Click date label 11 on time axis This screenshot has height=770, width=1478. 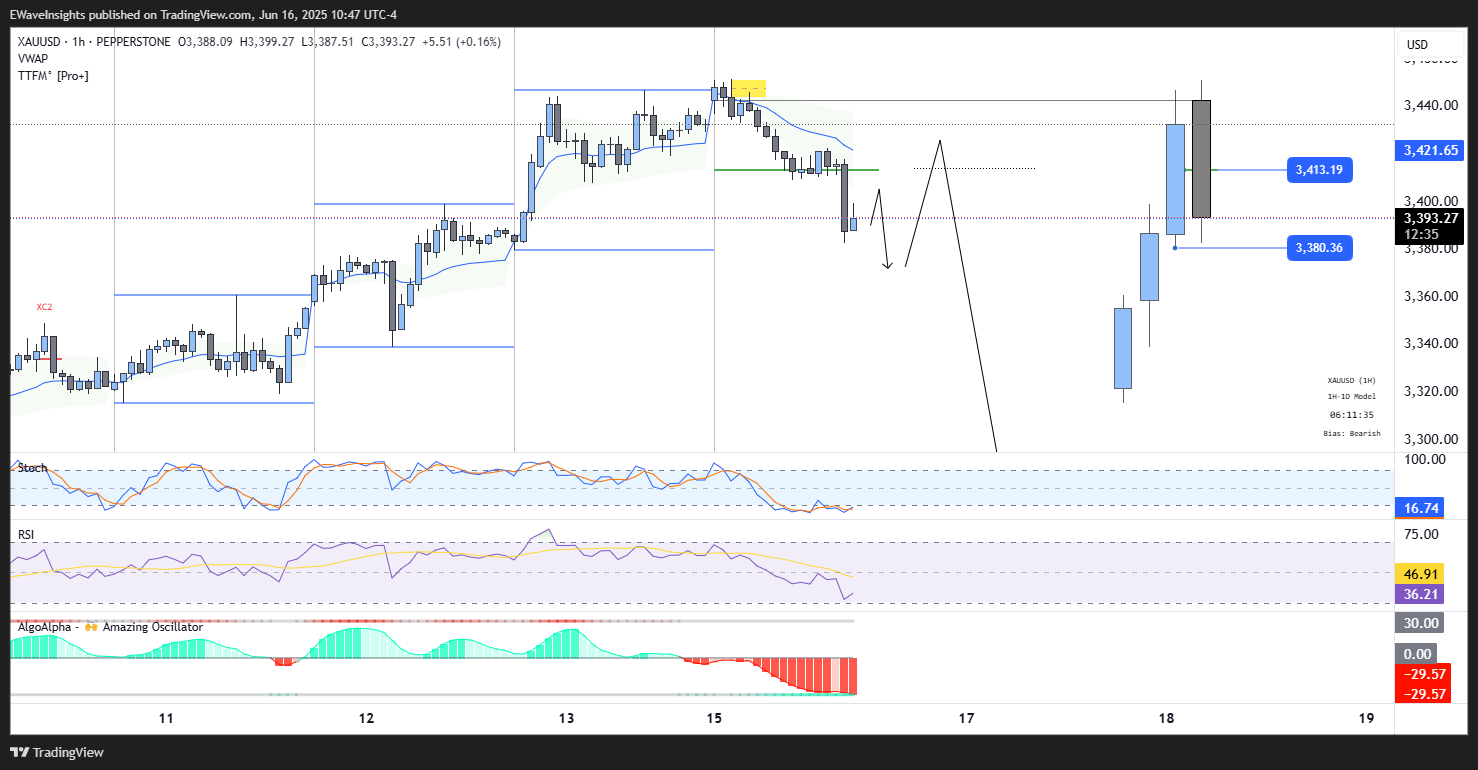[166, 718]
